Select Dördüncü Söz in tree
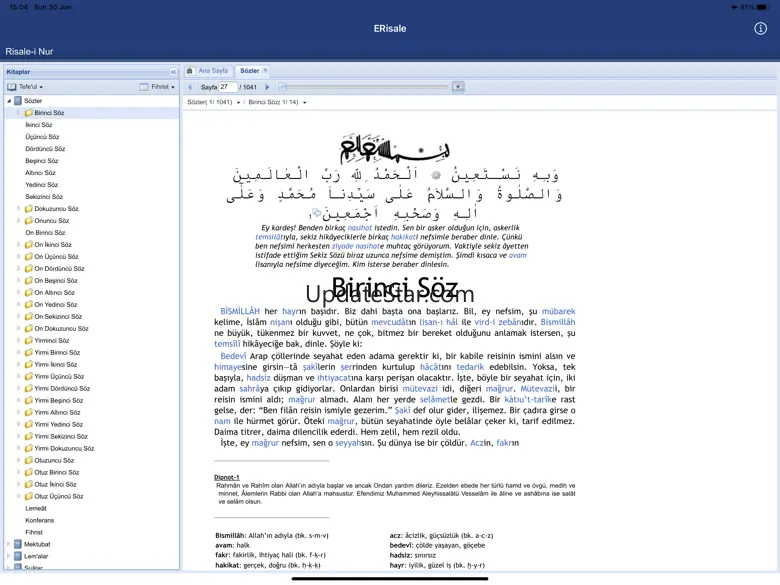The width and height of the screenshot is (780, 585). [x=45, y=149]
